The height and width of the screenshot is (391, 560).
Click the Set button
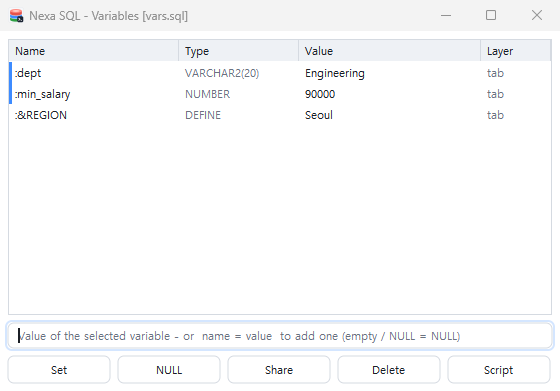pos(59,370)
